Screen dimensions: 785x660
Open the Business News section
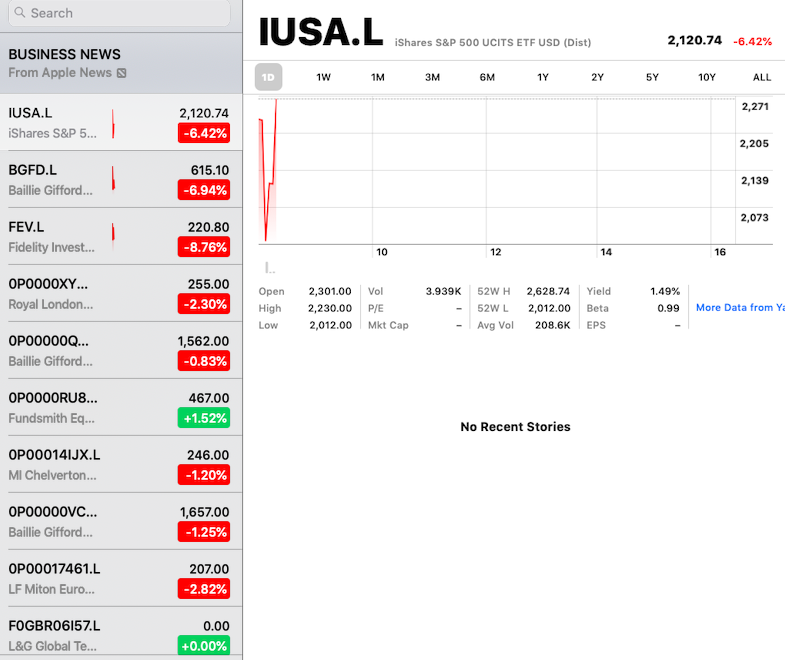(121, 63)
